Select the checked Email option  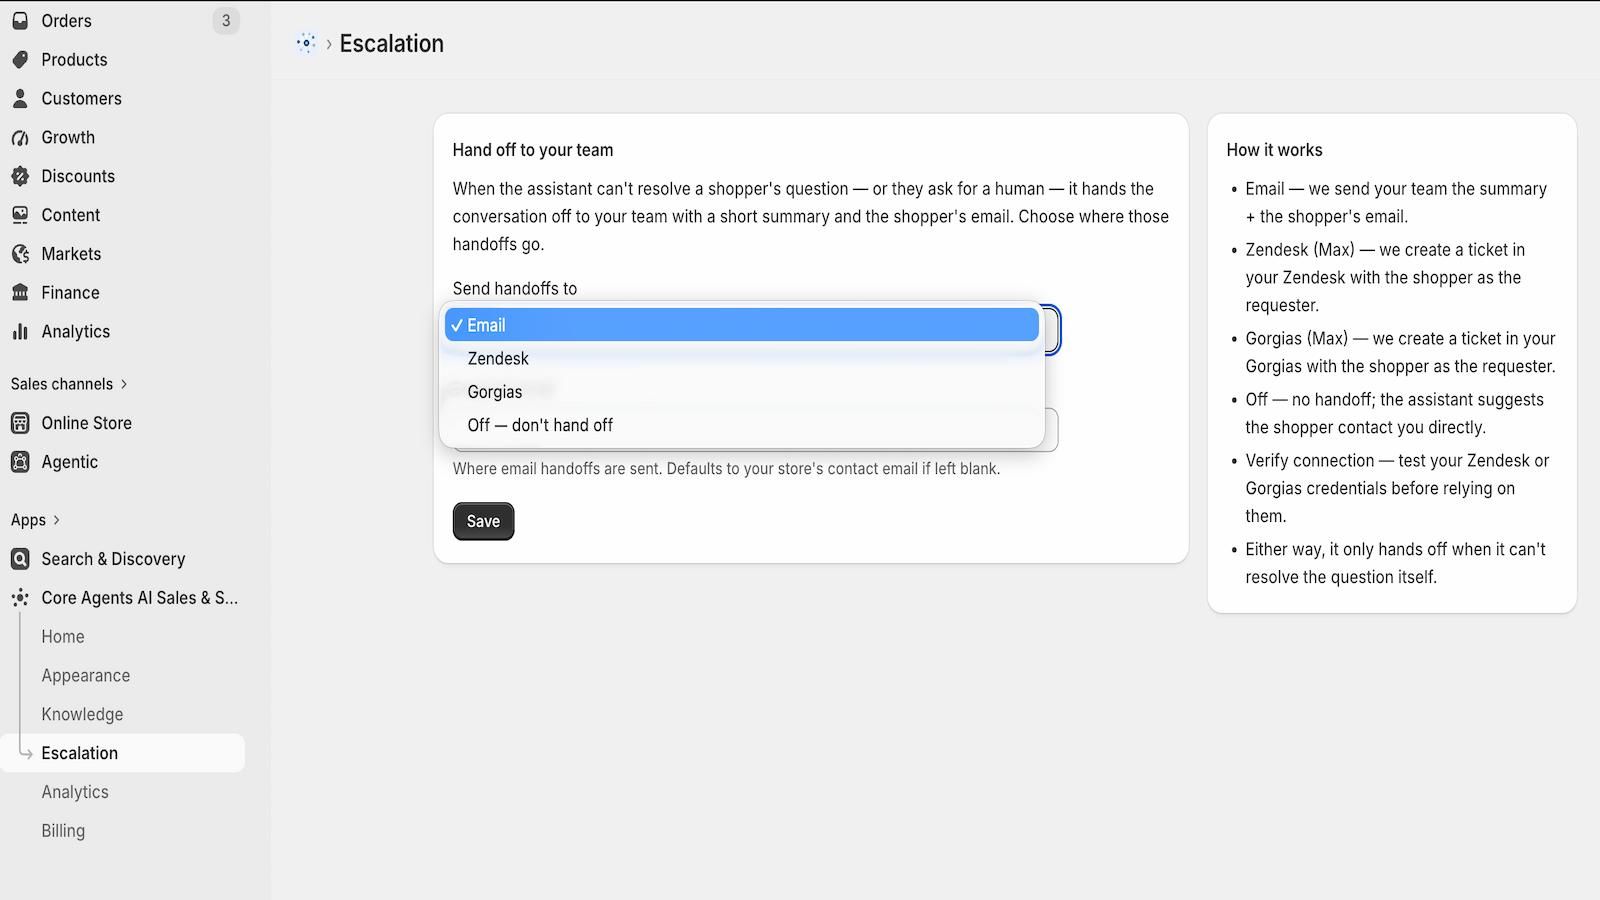tap(742, 325)
